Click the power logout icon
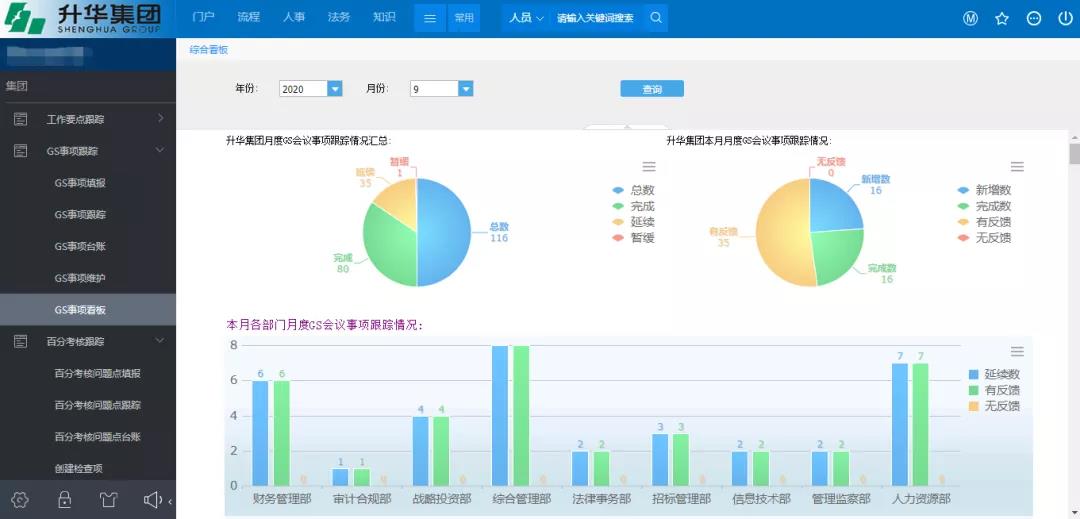1080x519 pixels. pyautogui.click(x=1065, y=18)
